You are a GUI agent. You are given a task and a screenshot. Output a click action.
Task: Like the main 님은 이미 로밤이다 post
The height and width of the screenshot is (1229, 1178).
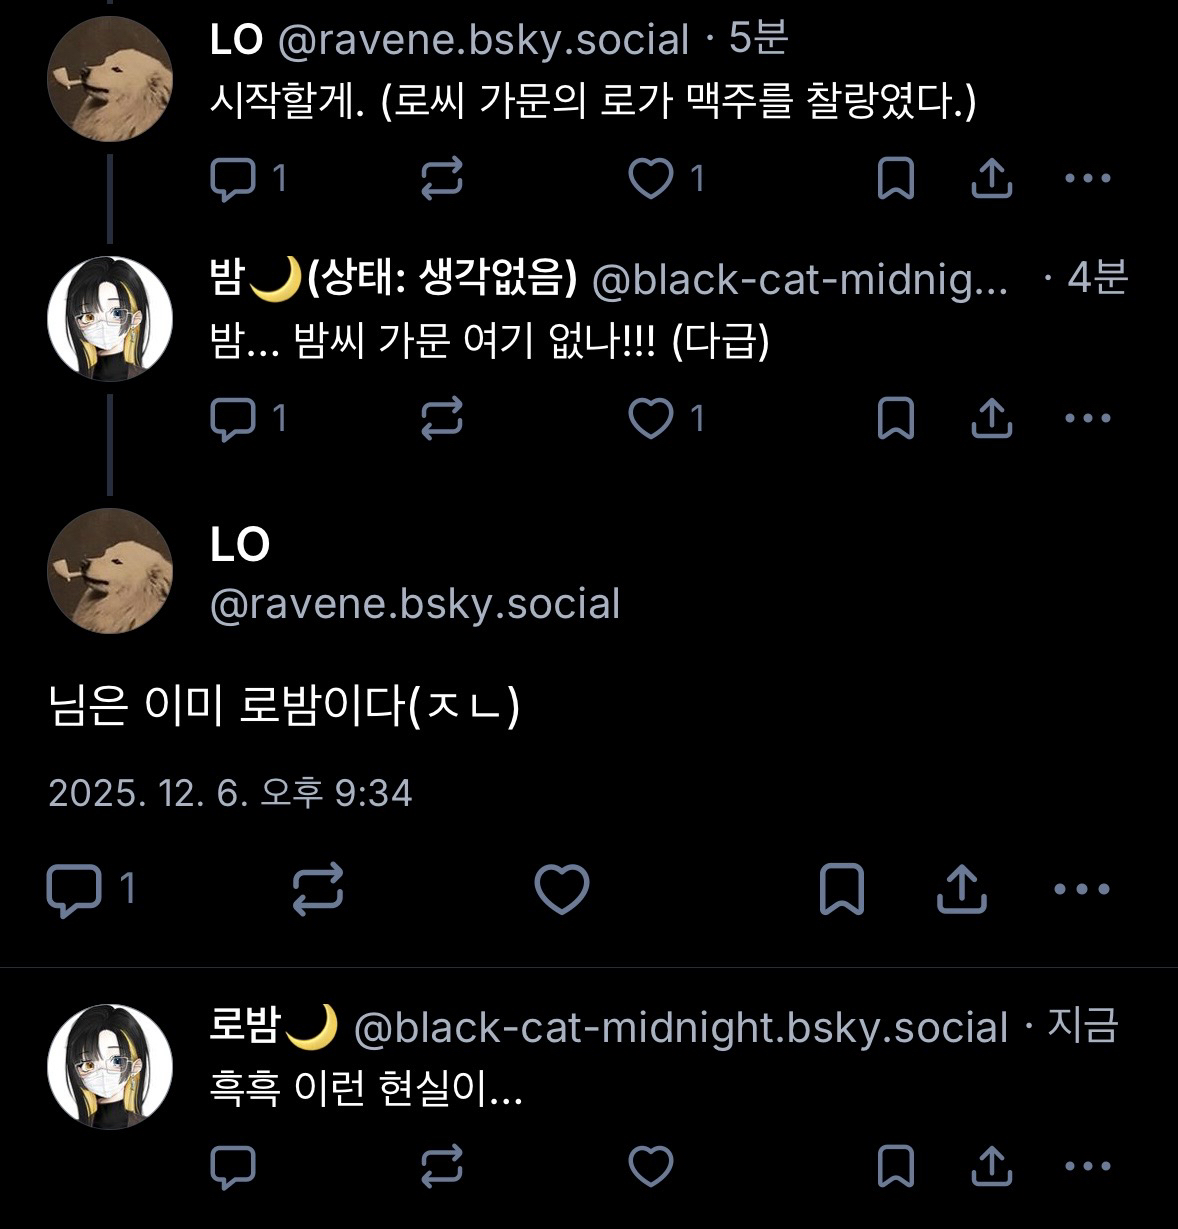(562, 888)
